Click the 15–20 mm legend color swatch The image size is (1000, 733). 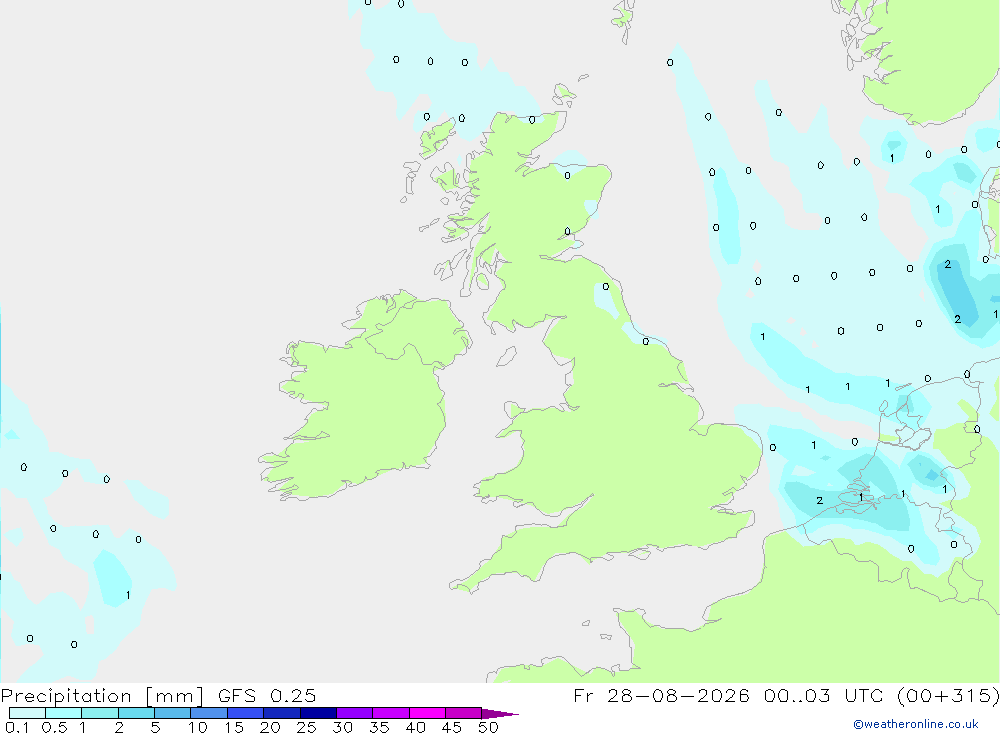[246, 713]
